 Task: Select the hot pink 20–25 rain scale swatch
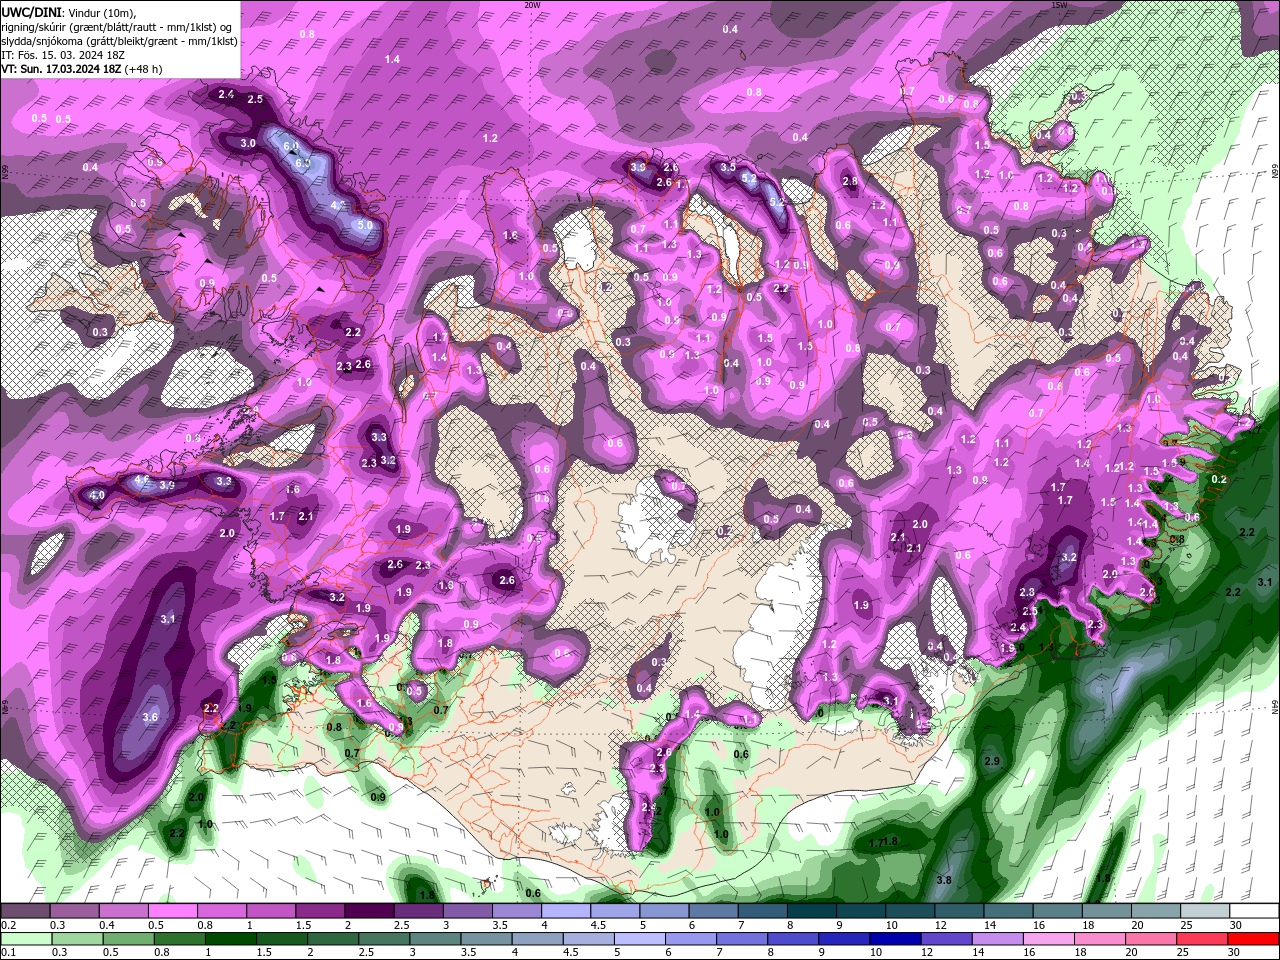pyautogui.click(x=1152, y=939)
